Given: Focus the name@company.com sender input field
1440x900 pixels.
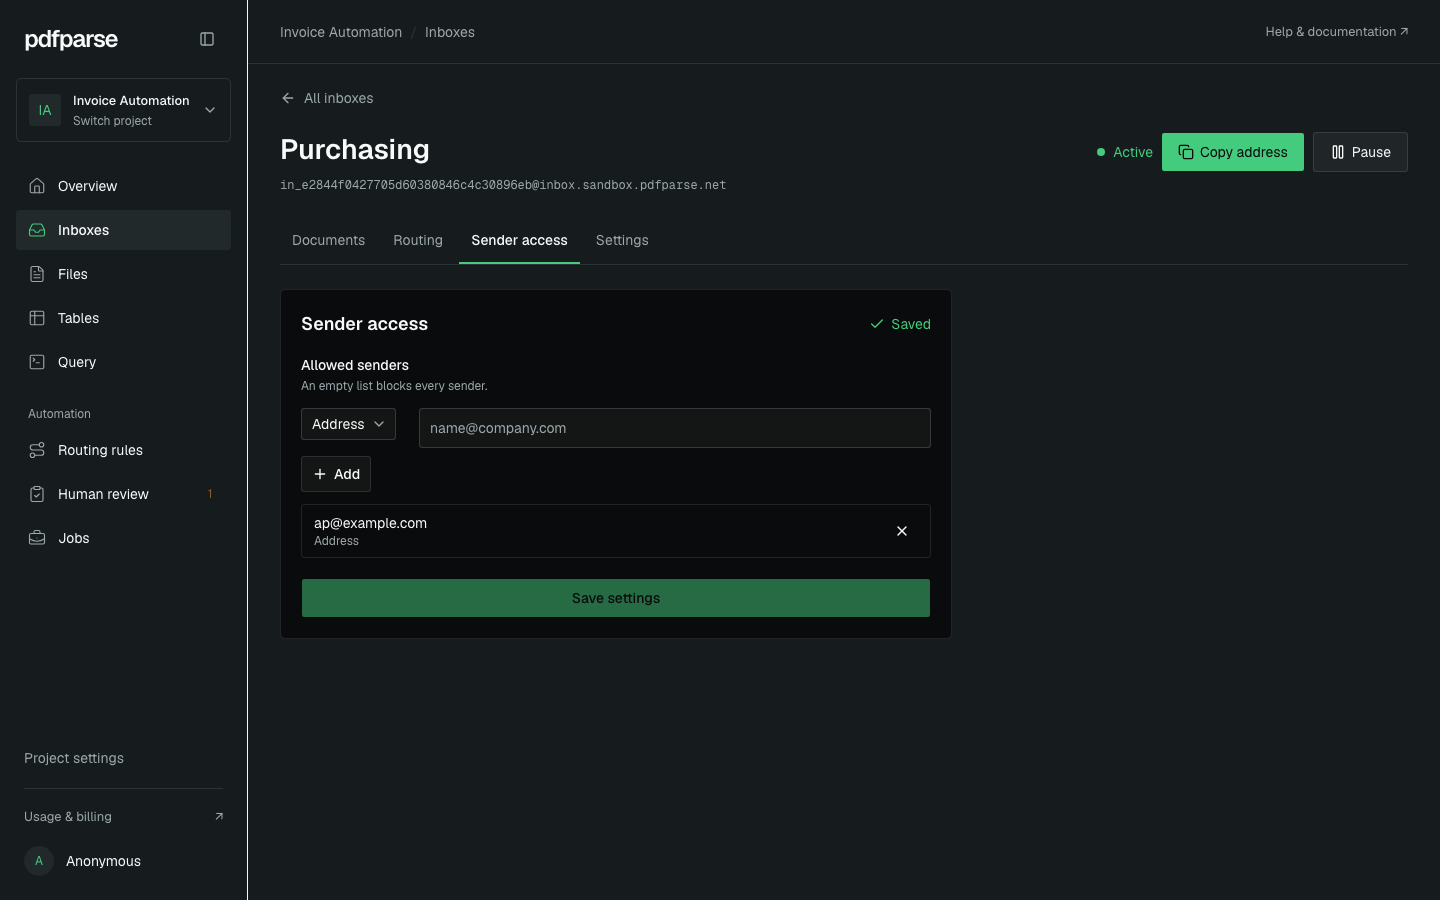Looking at the screenshot, I should pos(675,428).
